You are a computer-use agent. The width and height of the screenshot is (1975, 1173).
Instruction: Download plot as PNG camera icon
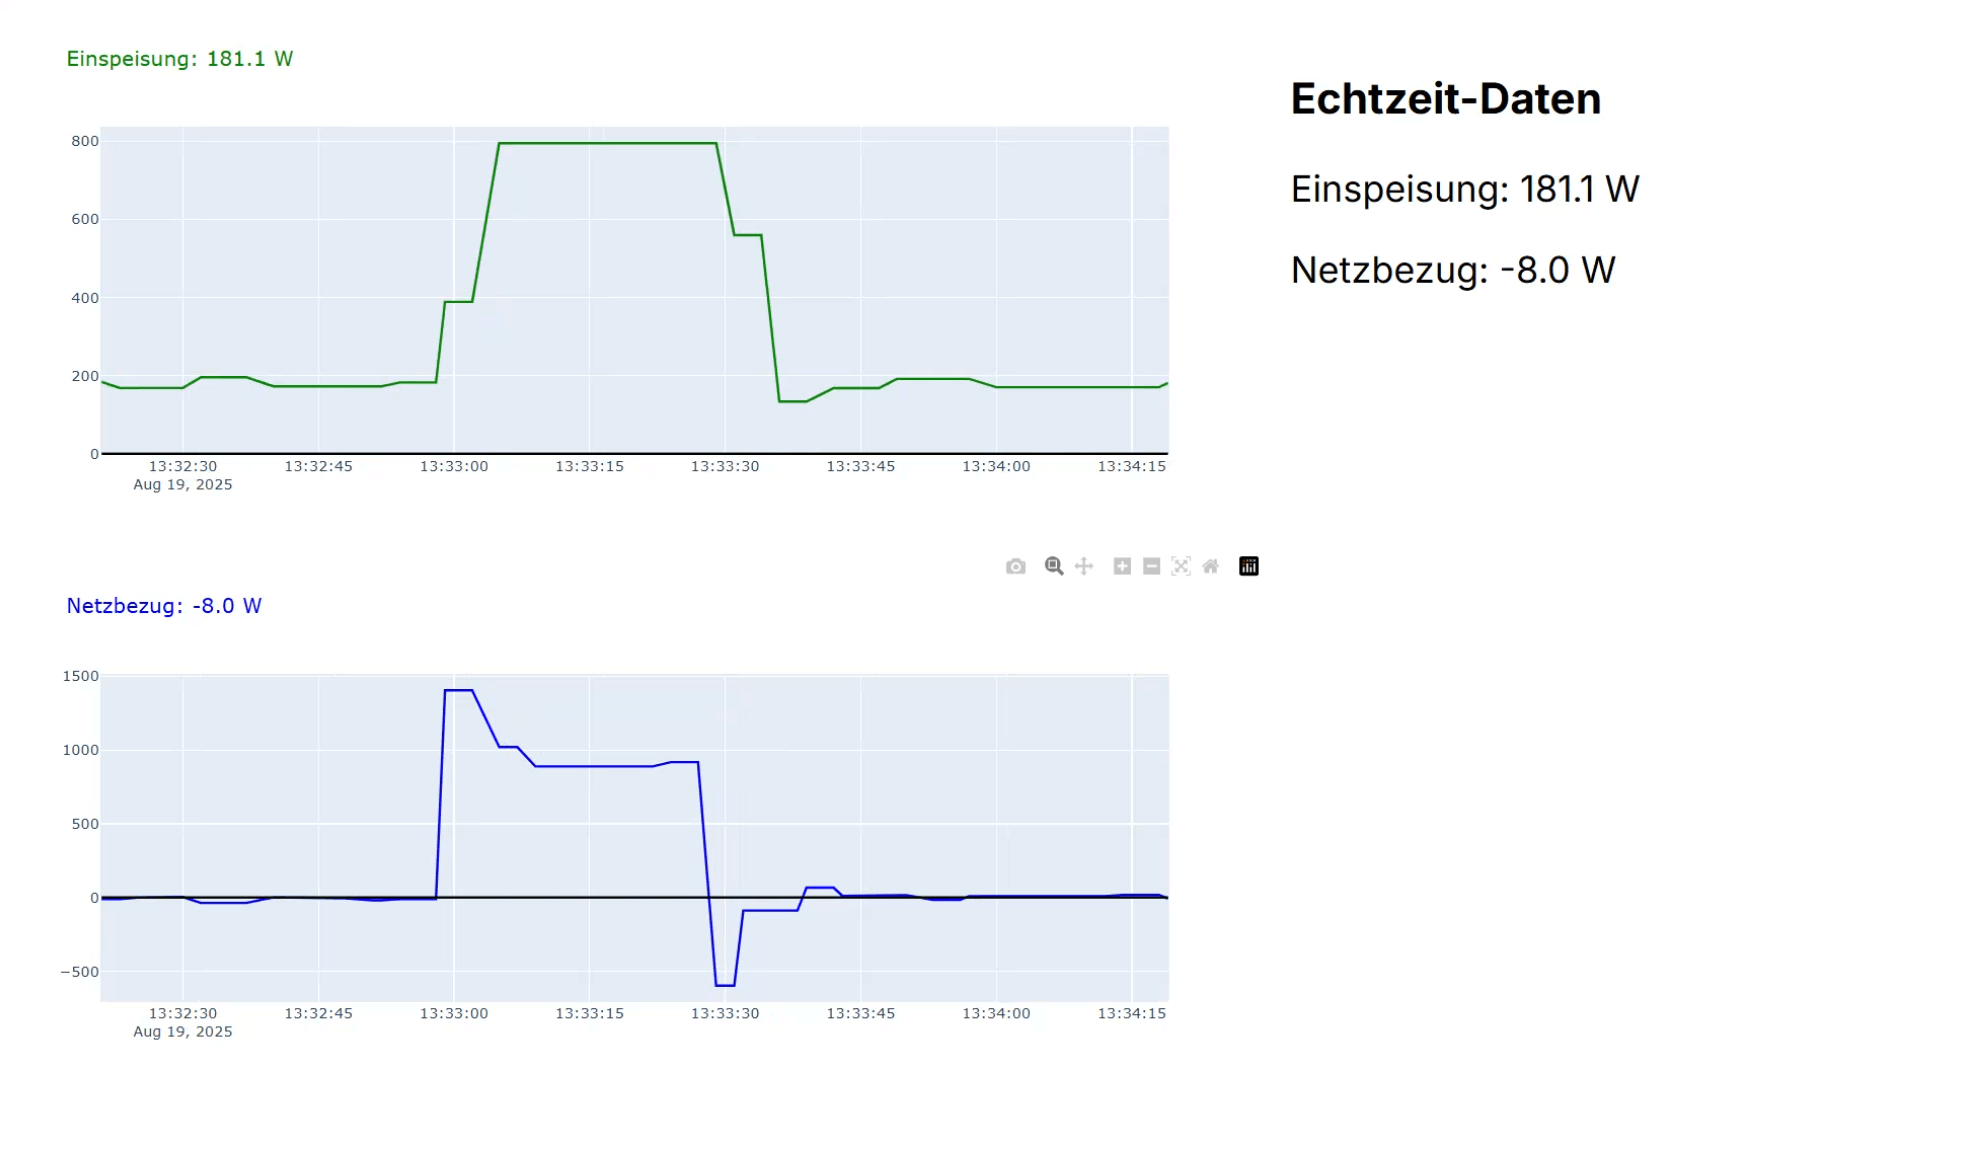coord(1015,567)
